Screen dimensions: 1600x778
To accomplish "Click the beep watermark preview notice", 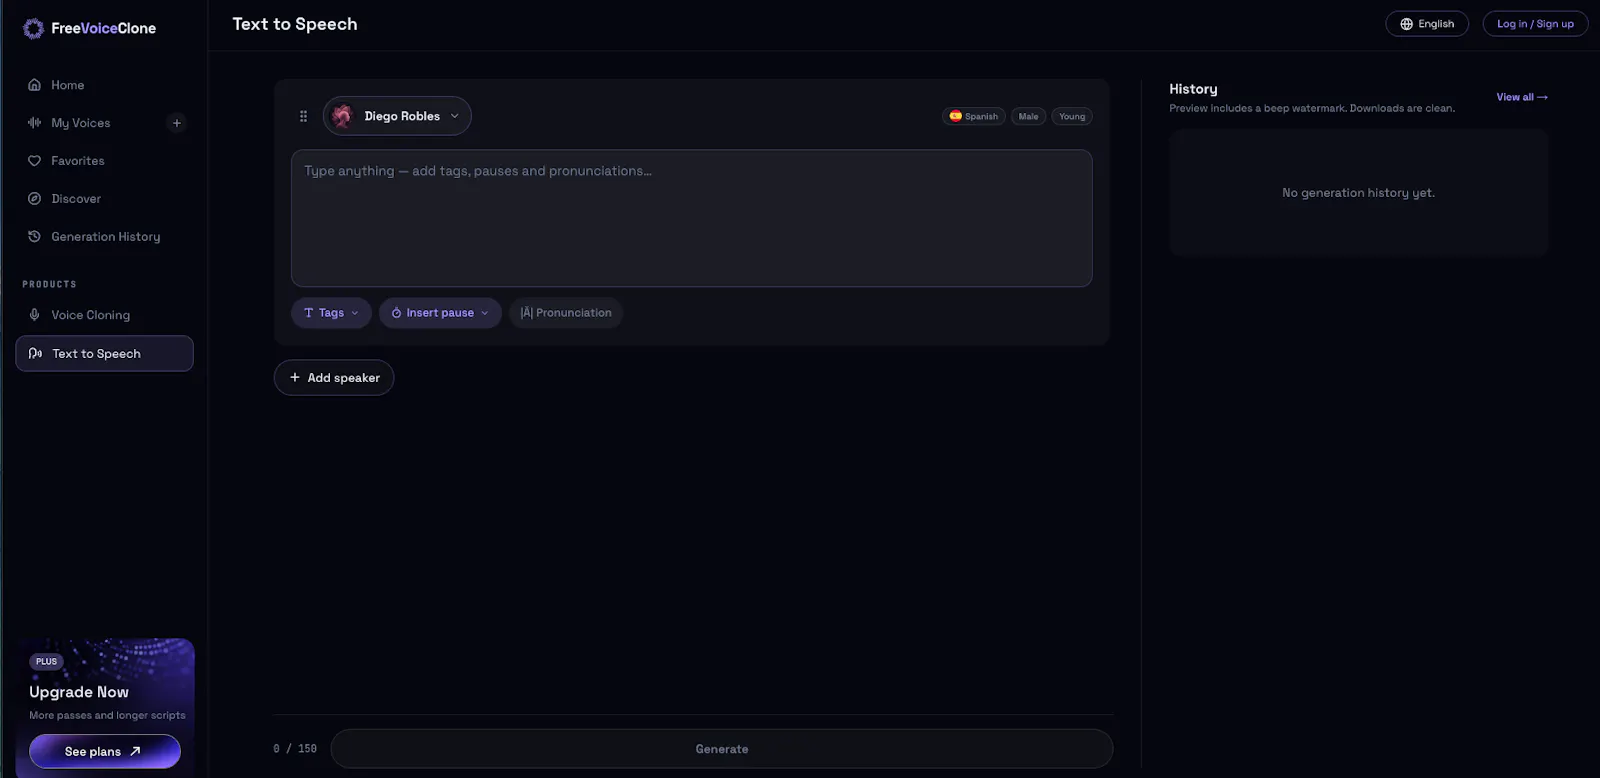I will pos(1312,108).
